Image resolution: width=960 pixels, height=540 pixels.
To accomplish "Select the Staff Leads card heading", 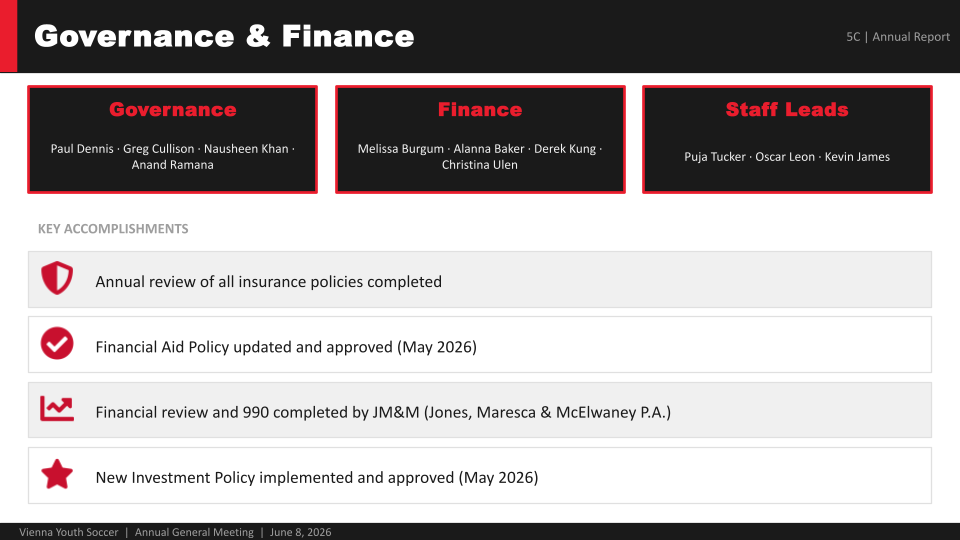I will 787,110.
